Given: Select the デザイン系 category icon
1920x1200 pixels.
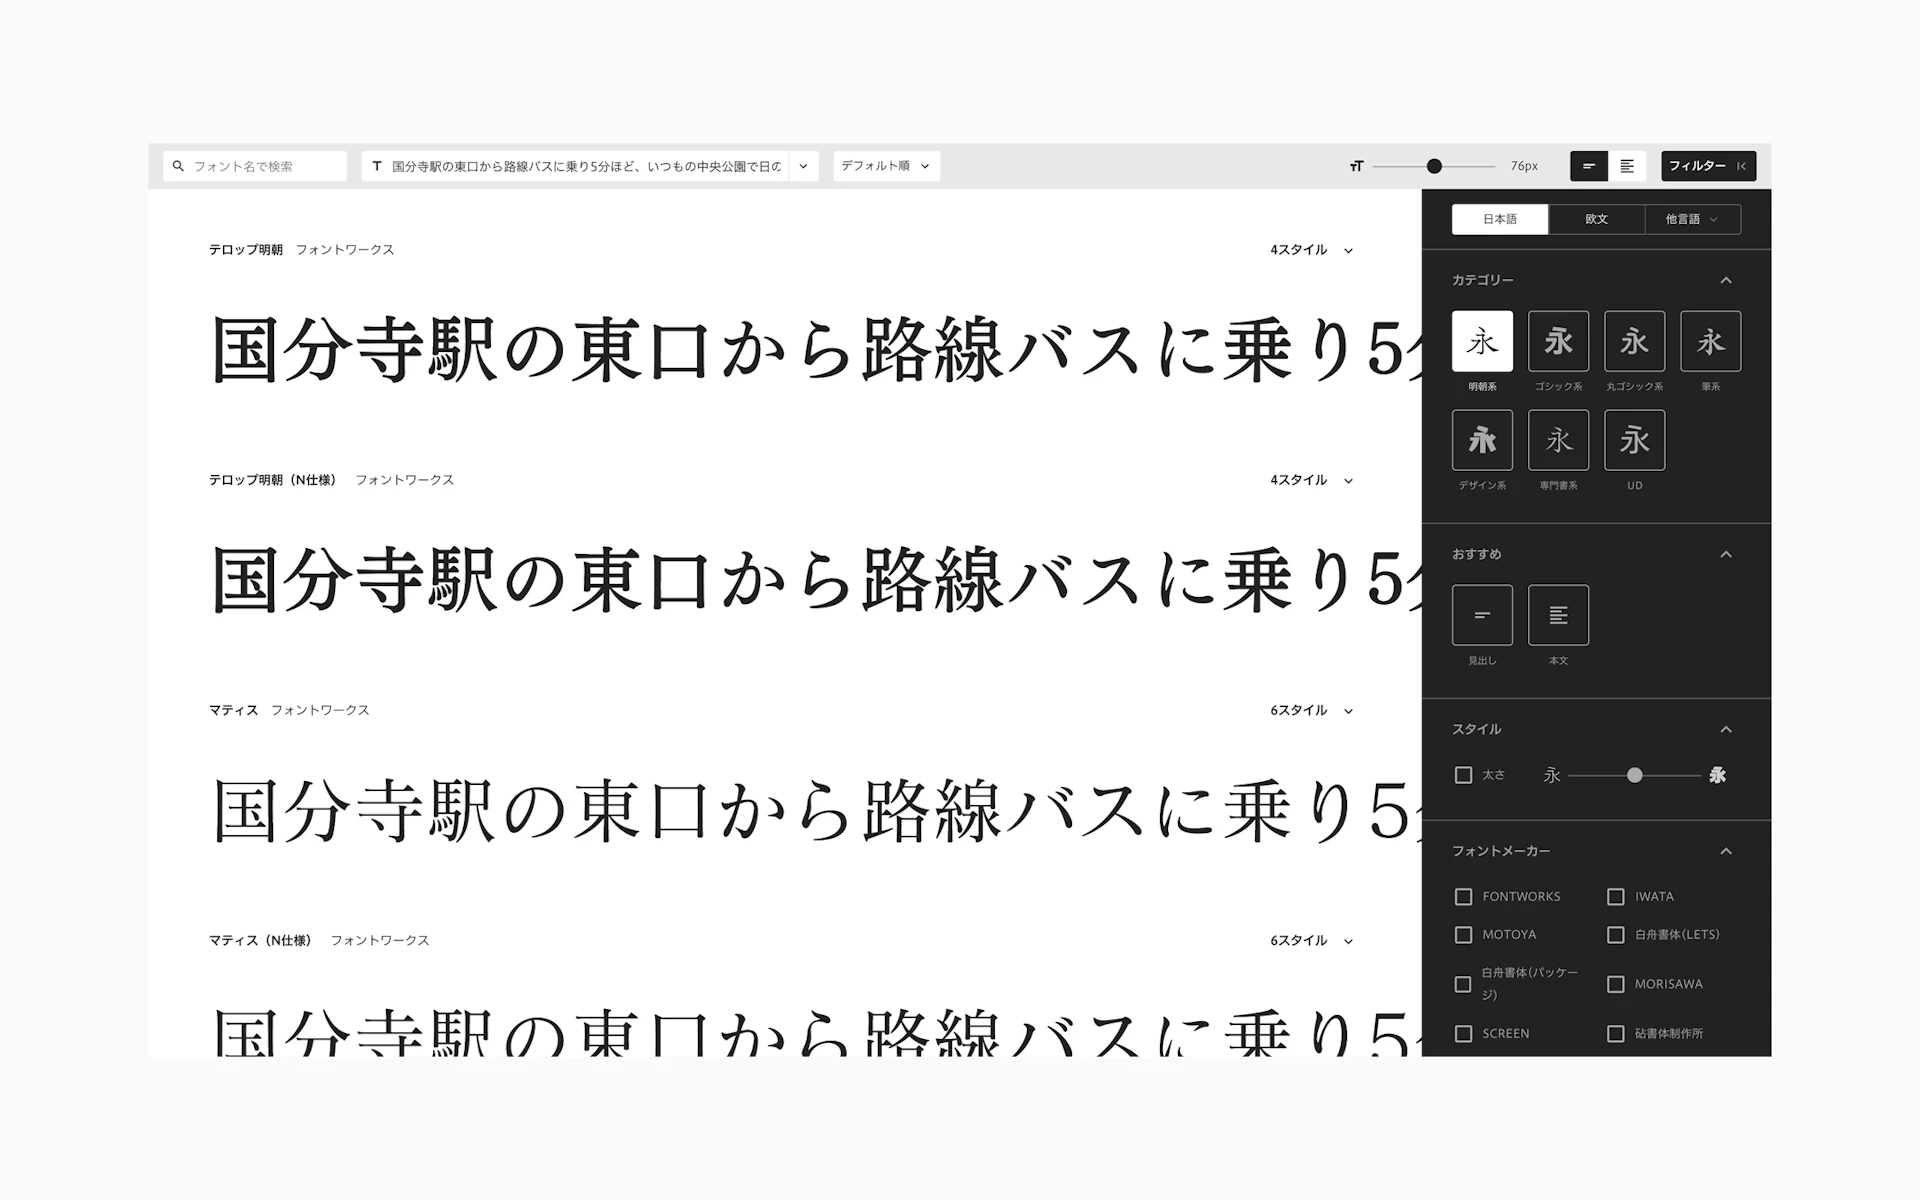Looking at the screenshot, I should pos(1482,440).
